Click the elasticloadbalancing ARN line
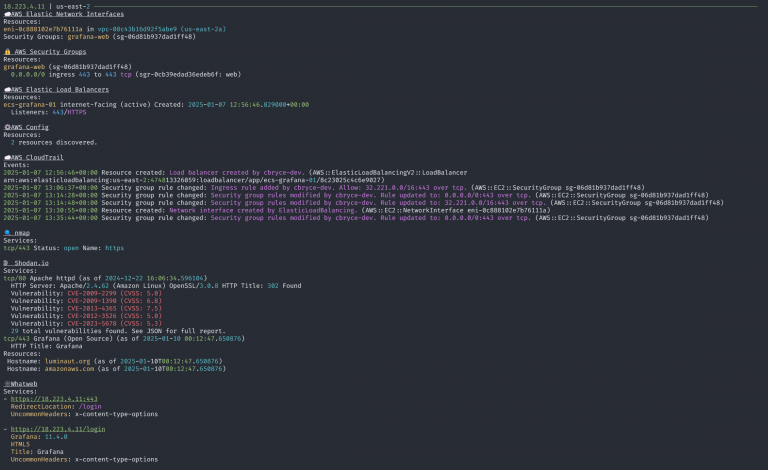 pyautogui.click(x=194, y=180)
